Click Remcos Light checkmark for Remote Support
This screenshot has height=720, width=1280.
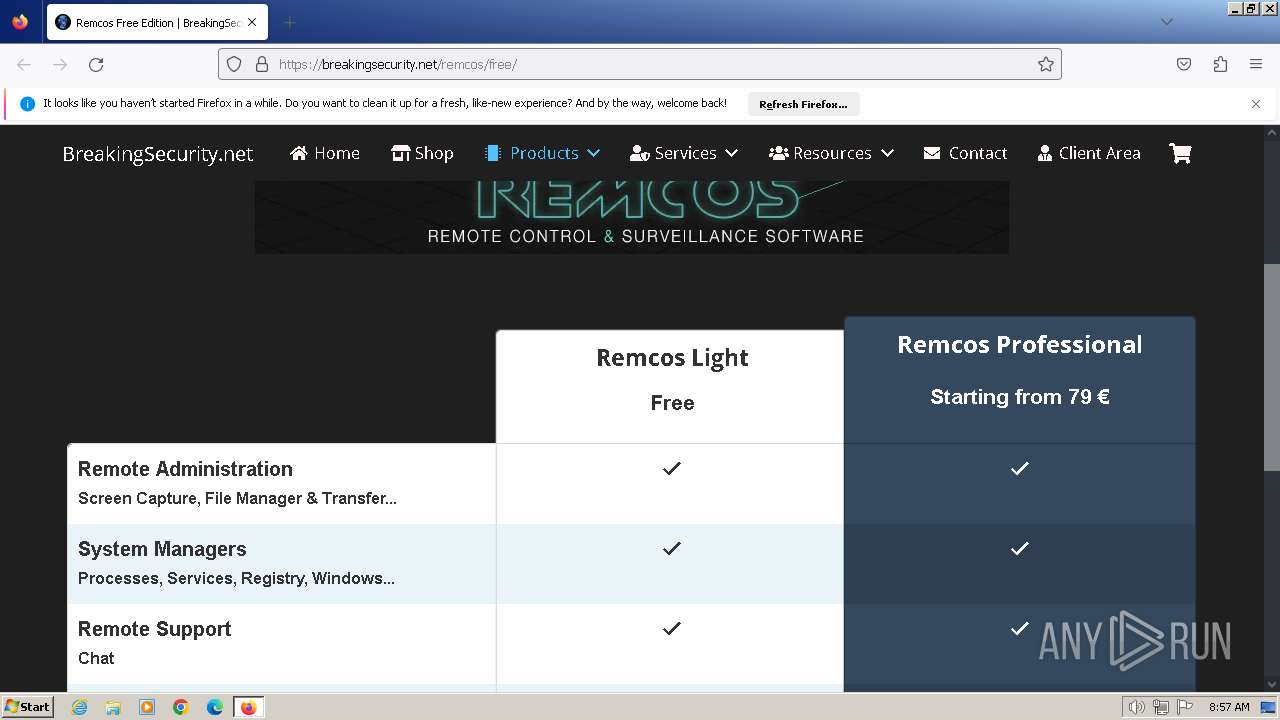[x=672, y=628]
